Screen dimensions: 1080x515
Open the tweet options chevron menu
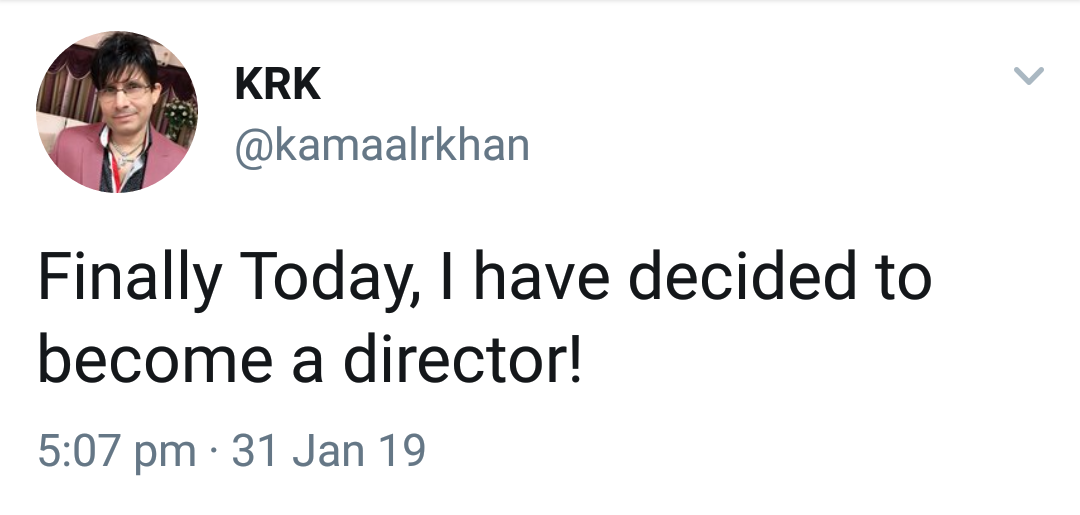pyautogui.click(x=1029, y=77)
